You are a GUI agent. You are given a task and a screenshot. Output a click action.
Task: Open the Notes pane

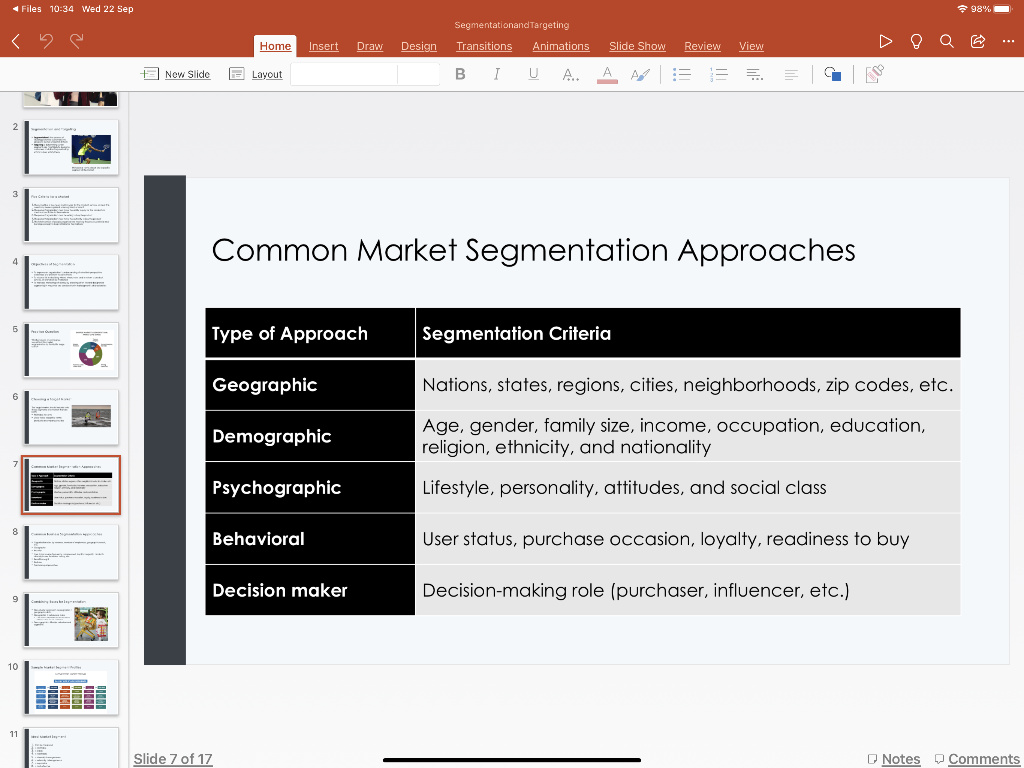pyautogui.click(x=894, y=759)
